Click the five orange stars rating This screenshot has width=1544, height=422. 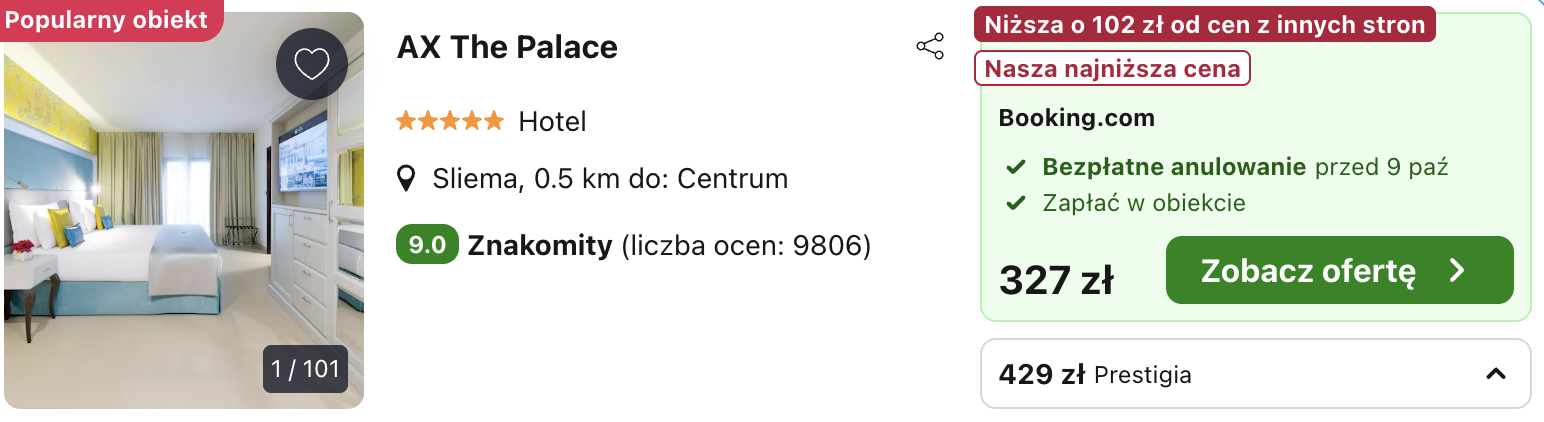(x=450, y=122)
